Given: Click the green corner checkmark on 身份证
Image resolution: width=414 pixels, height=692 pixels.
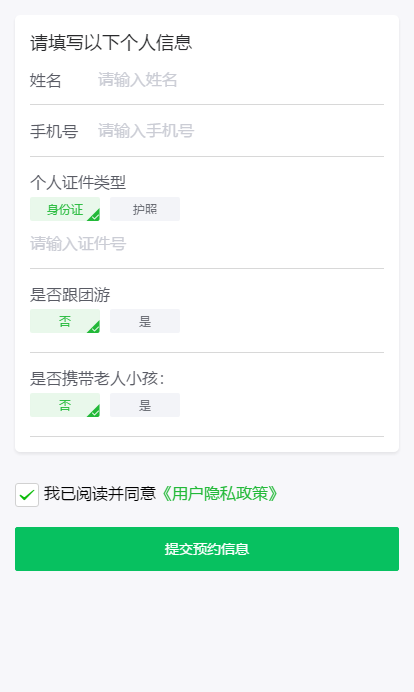Looking at the screenshot, I should 94,215.
